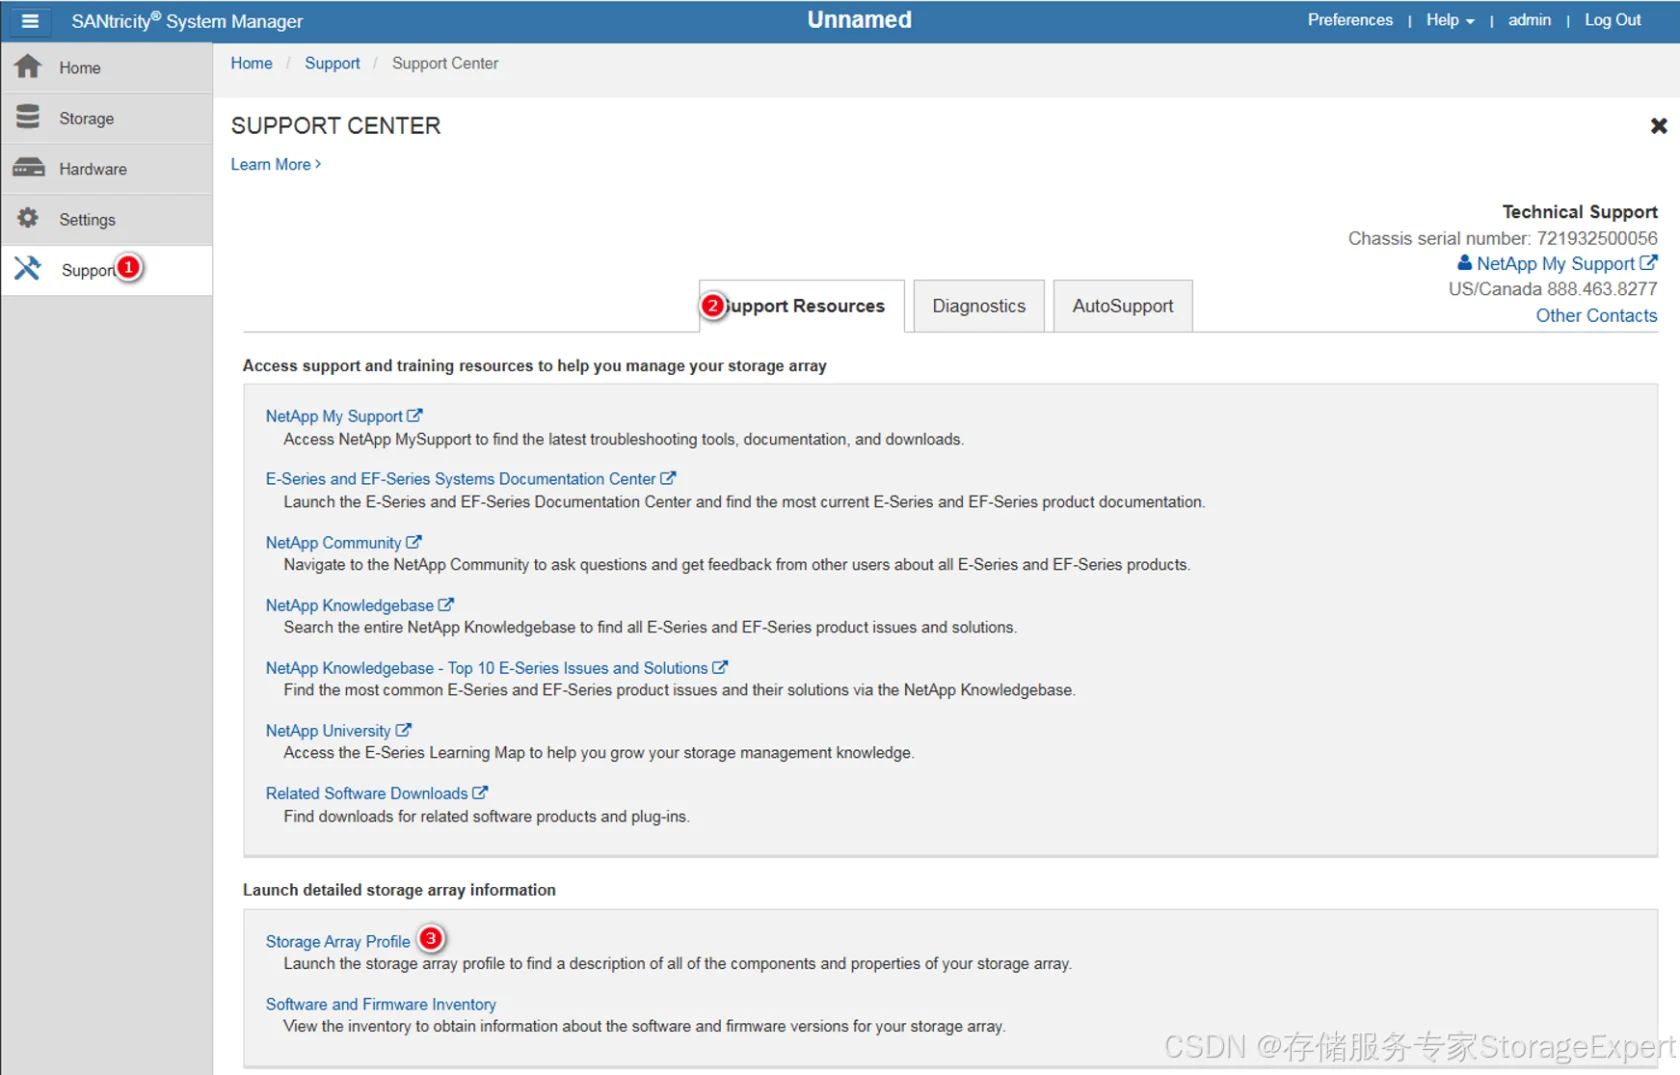Image resolution: width=1680 pixels, height=1075 pixels.
Task: Click external link icon in Technical Support
Action: [x=1648, y=263]
